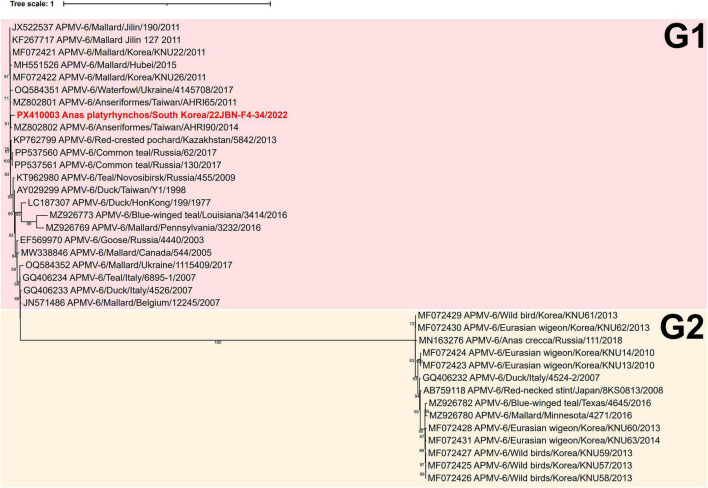Select EF569970 Goose/Russia/4440/2003 label
Screen dimensions: 708x488
click(x=112, y=240)
